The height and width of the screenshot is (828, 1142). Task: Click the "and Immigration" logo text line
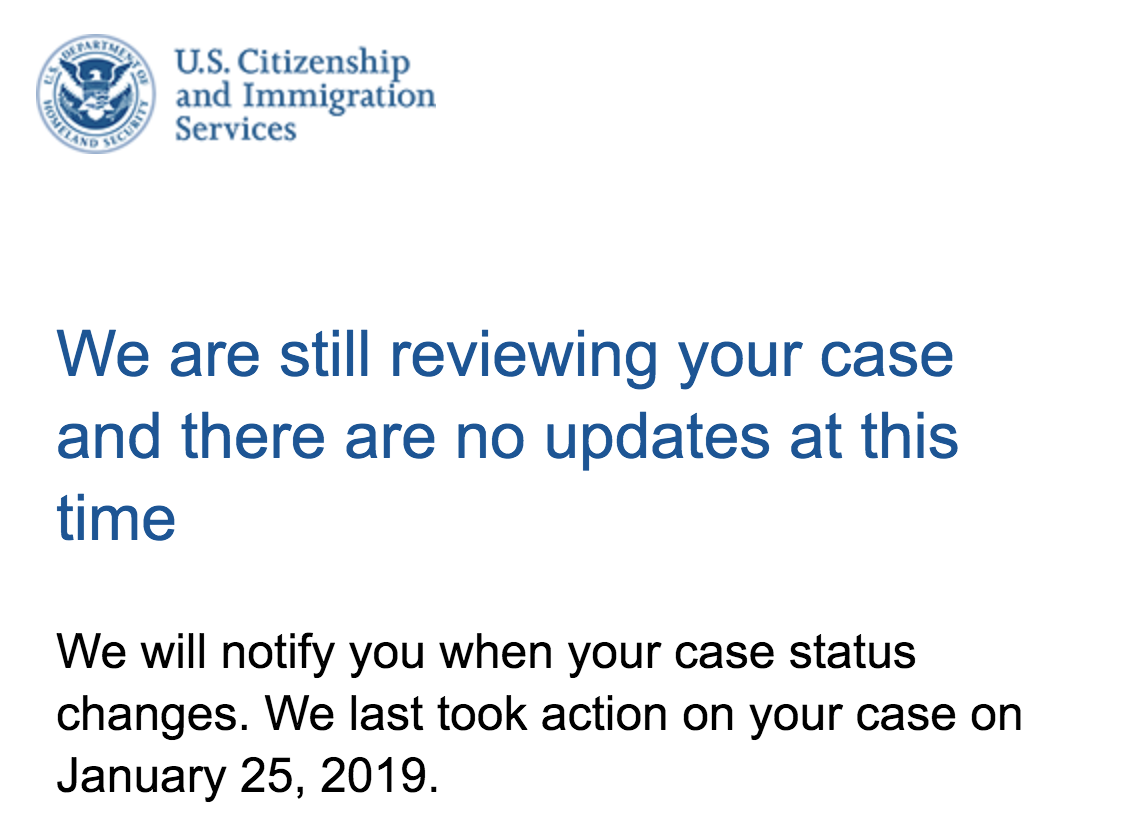coord(305,97)
